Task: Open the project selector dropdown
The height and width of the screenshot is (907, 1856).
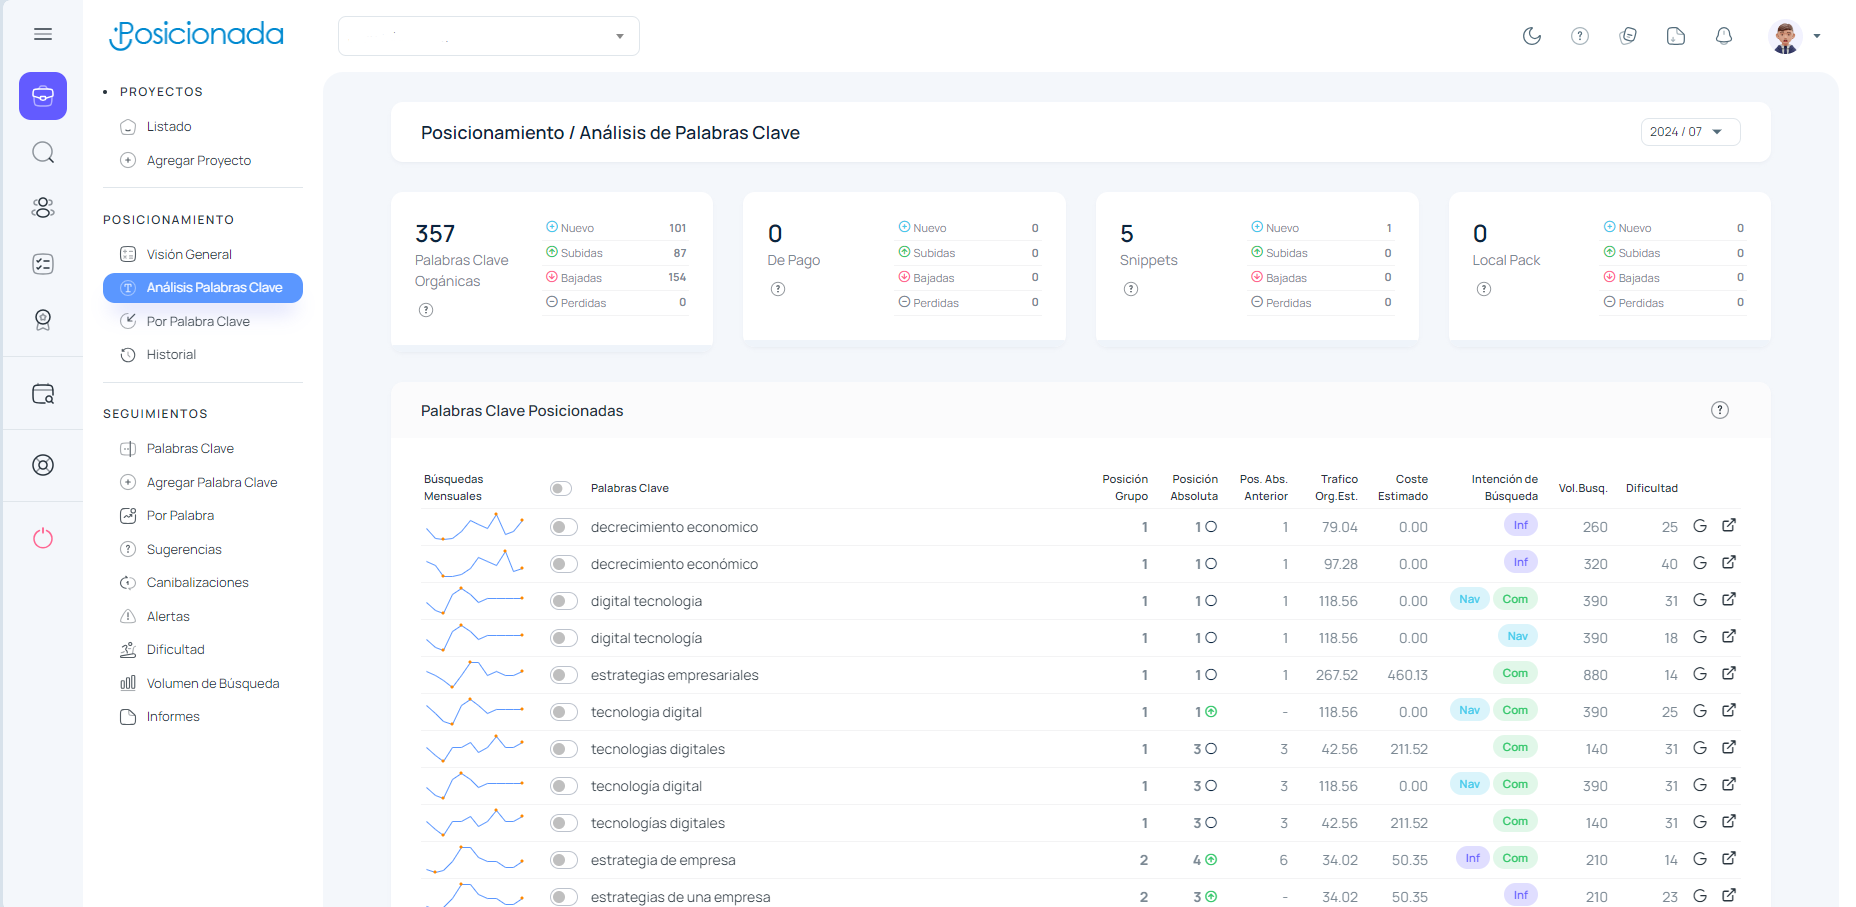Action: pyautogui.click(x=489, y=36)
